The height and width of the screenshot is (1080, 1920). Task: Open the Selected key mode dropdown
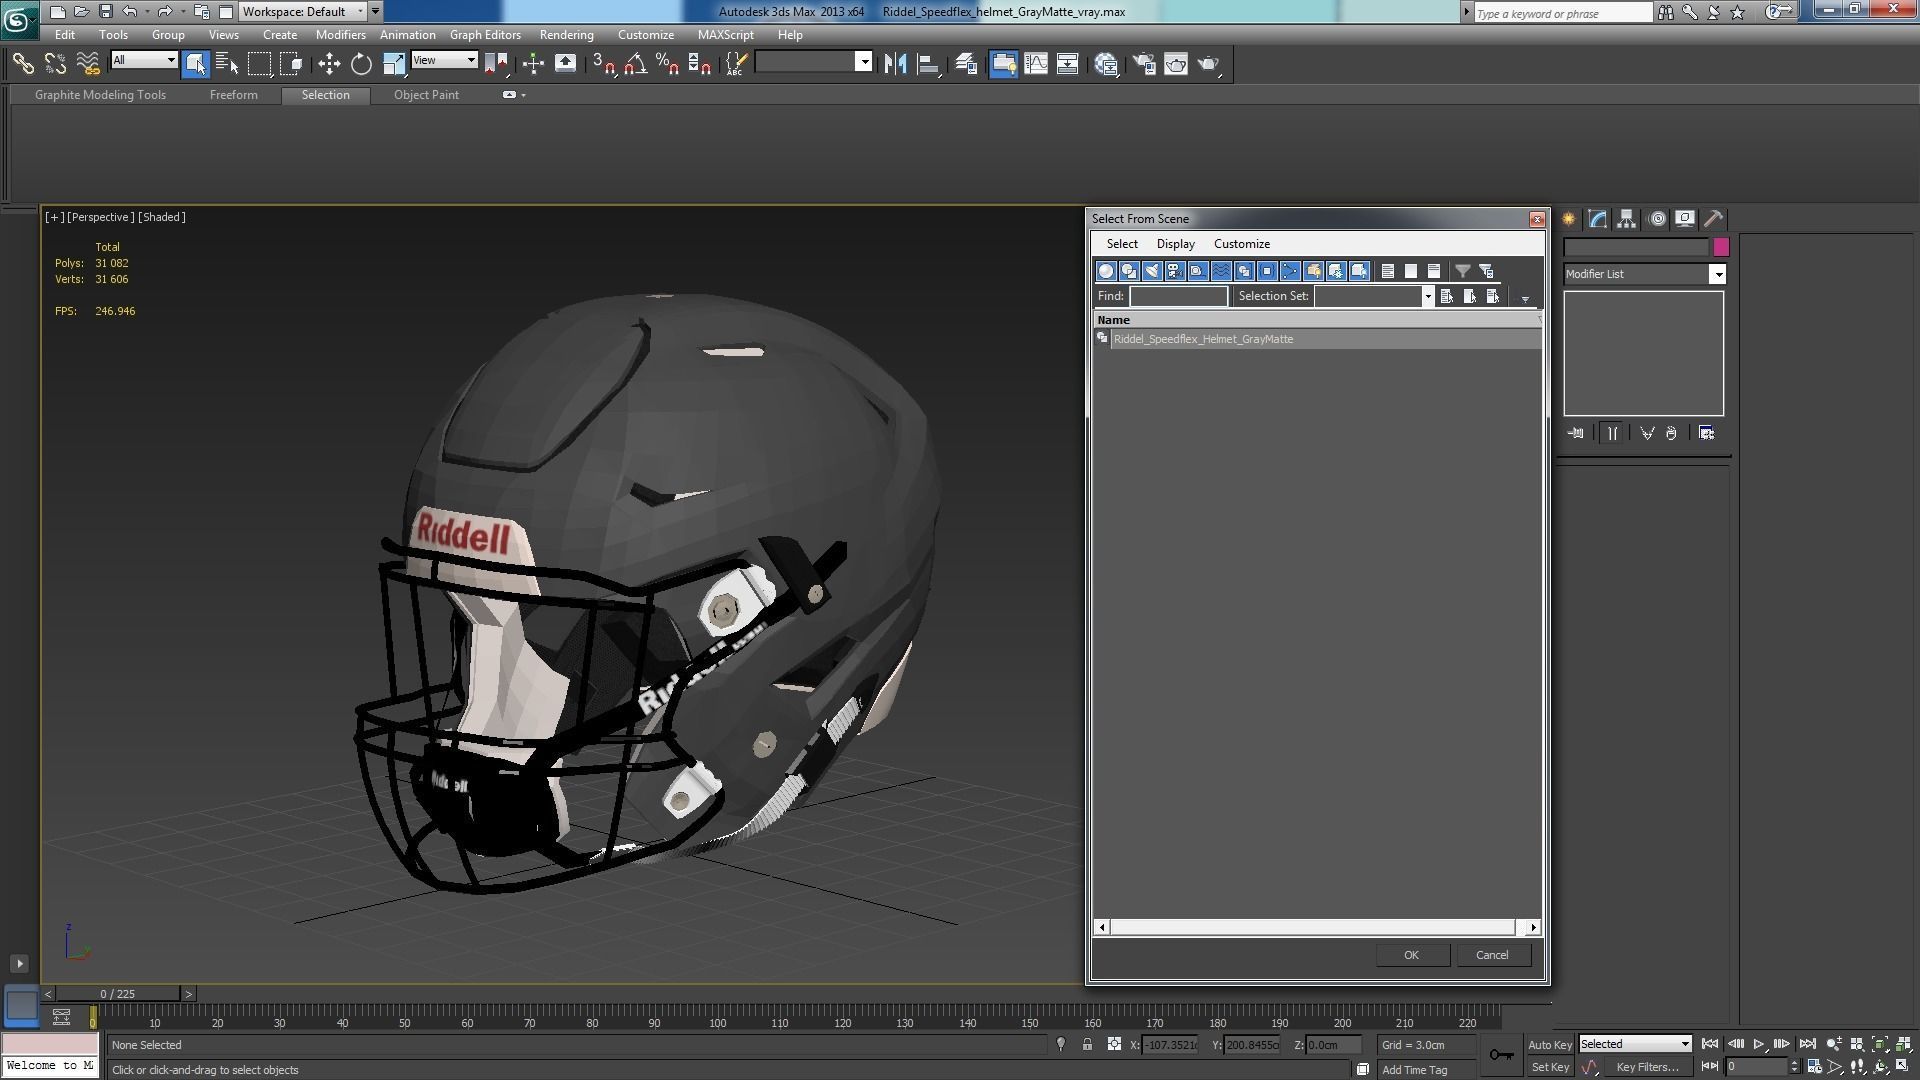(x=1635, y=1044)
